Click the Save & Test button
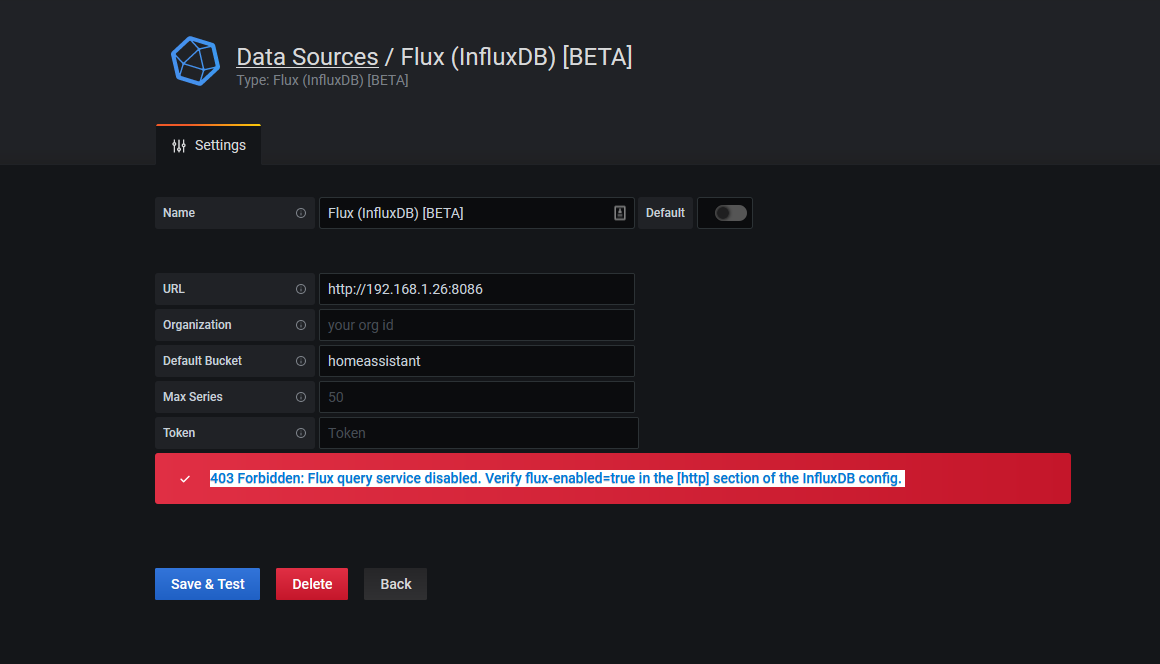Image resolution: width=1160 pixels, height=664 pixels. [207, 584]
